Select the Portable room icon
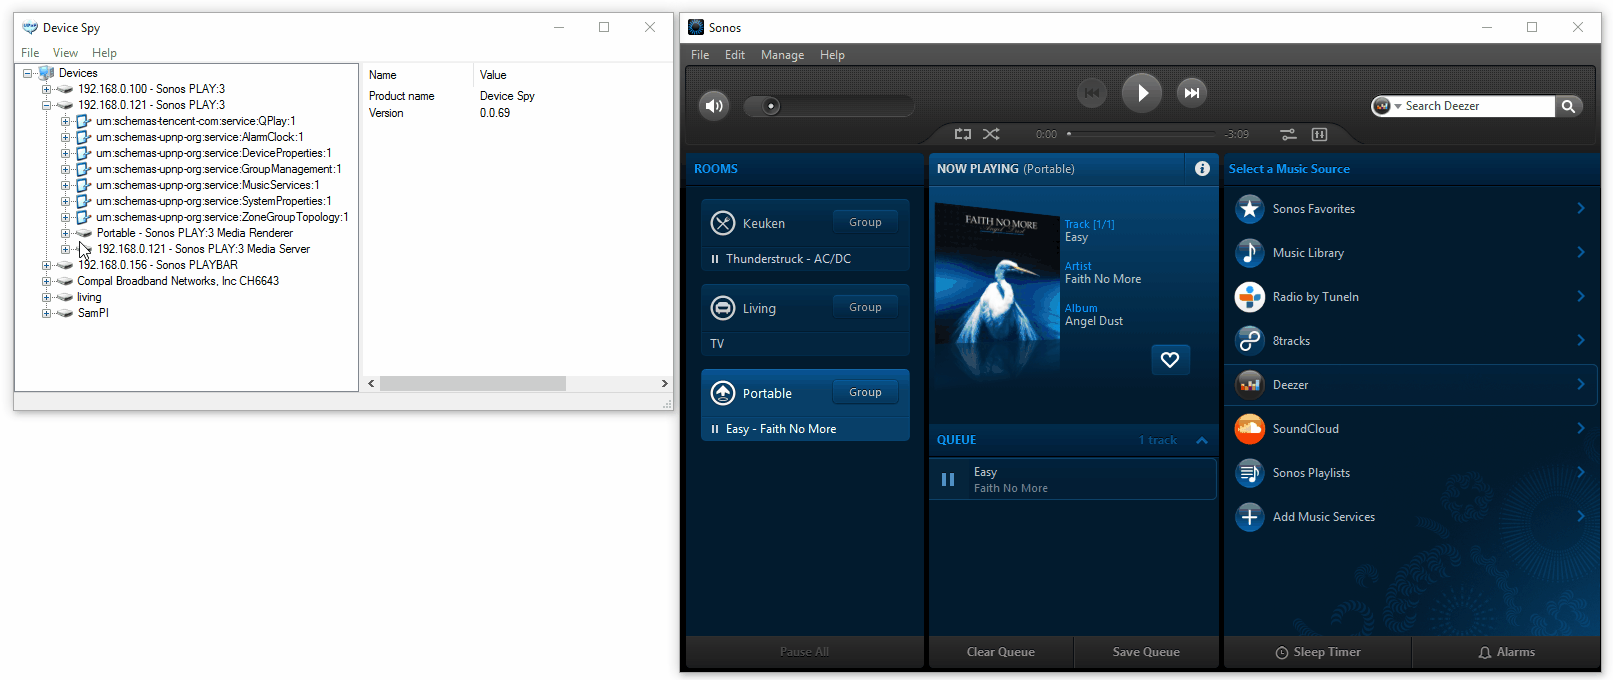The height and width of the screenshot is (680, 1613). point(723,393)
